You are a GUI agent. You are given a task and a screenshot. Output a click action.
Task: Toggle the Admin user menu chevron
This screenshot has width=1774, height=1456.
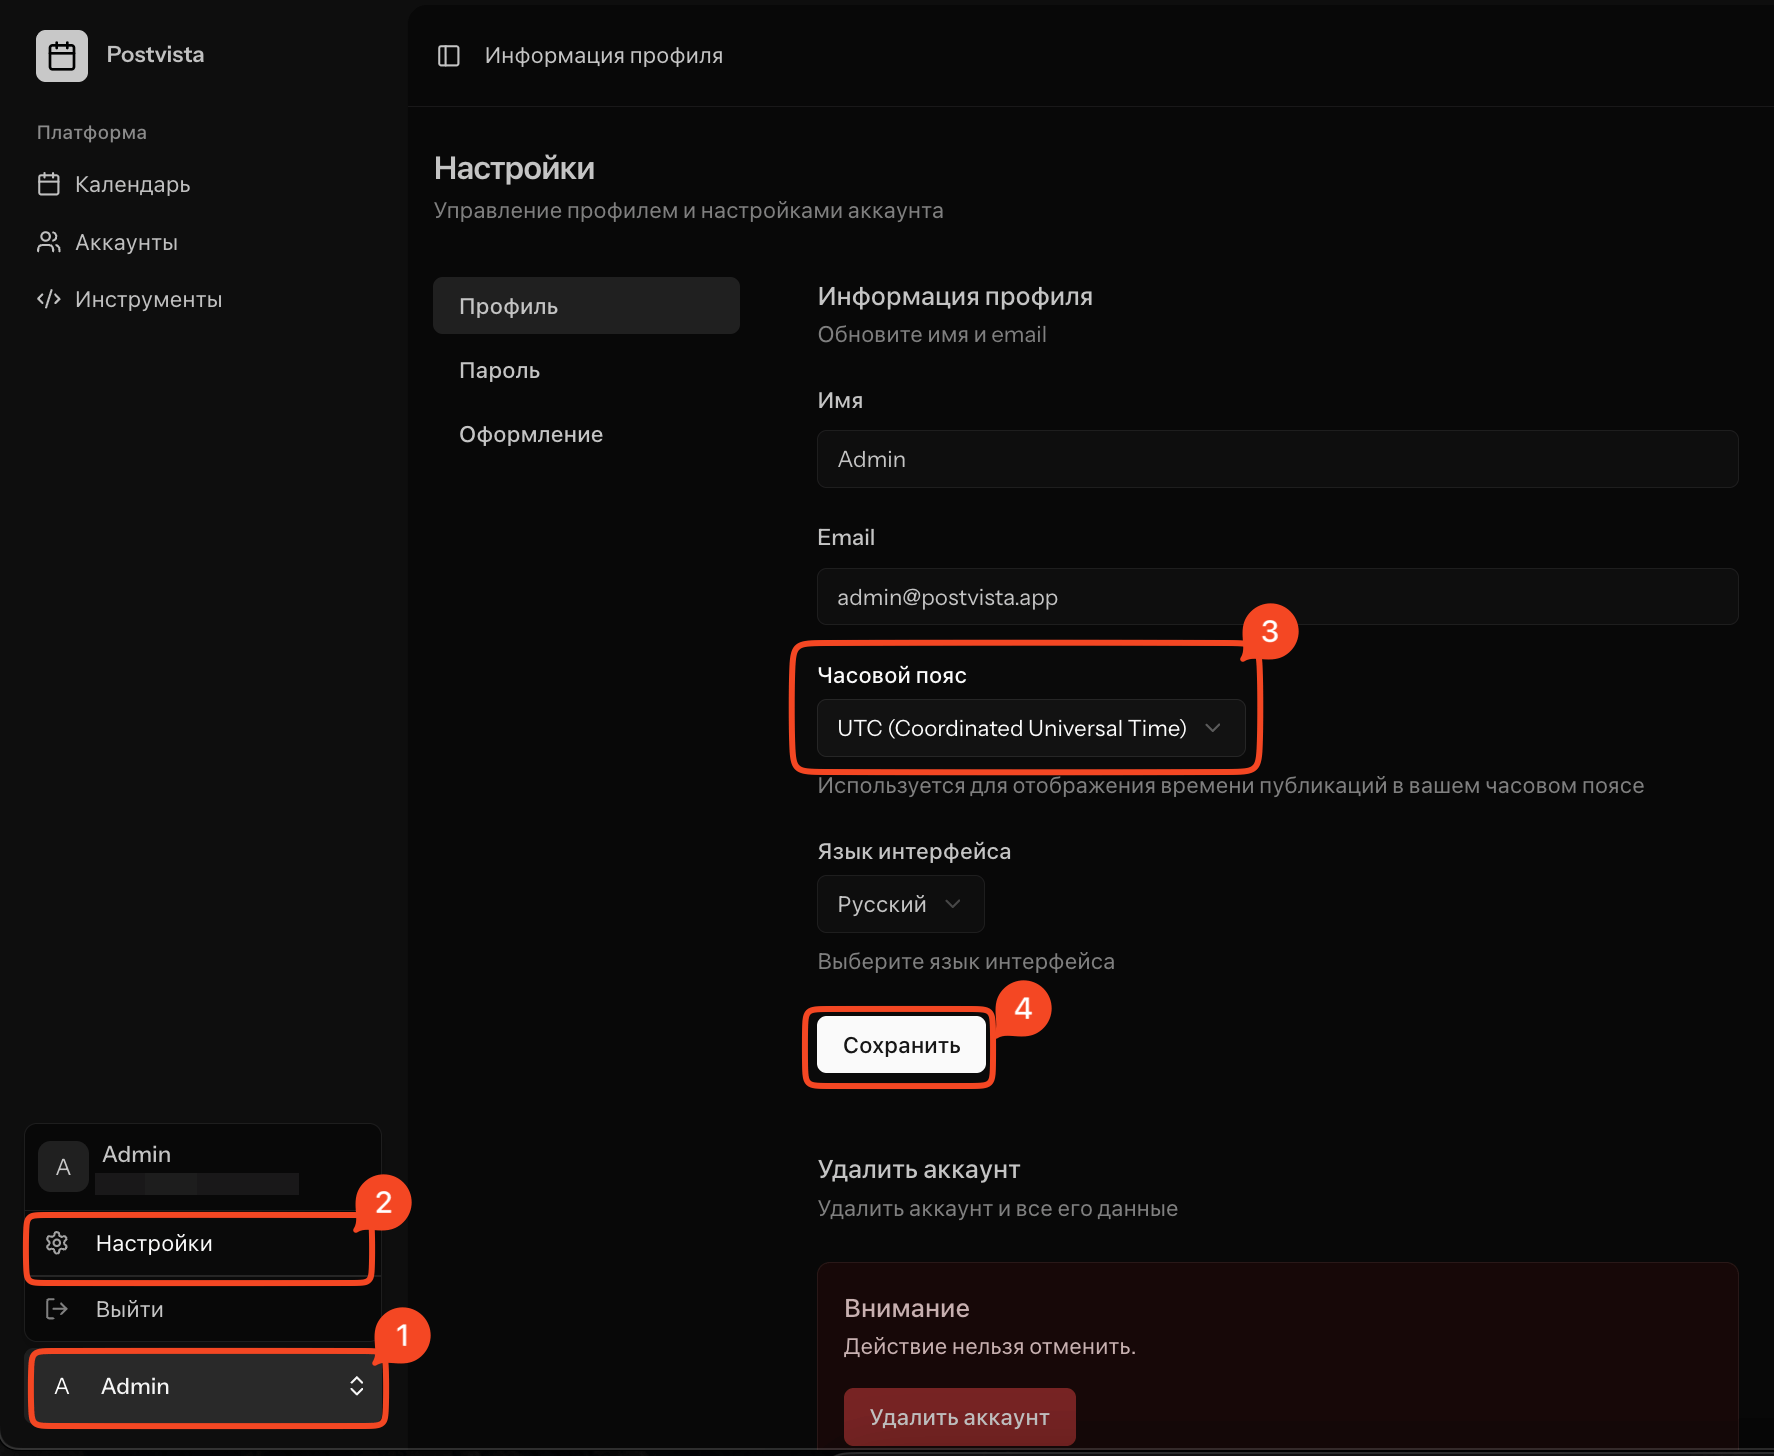[x=356, y=1386]
